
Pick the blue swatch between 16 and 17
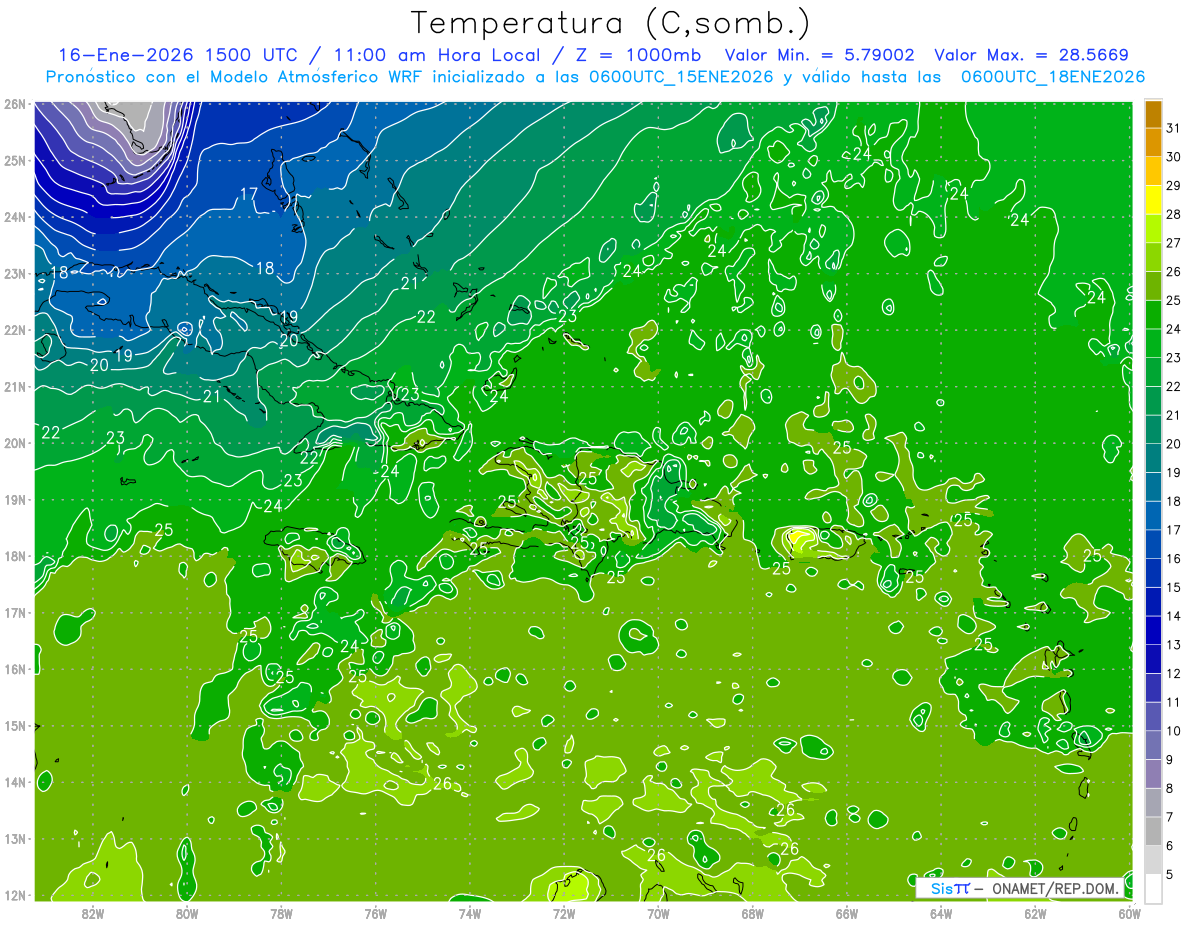(1153, 544)
